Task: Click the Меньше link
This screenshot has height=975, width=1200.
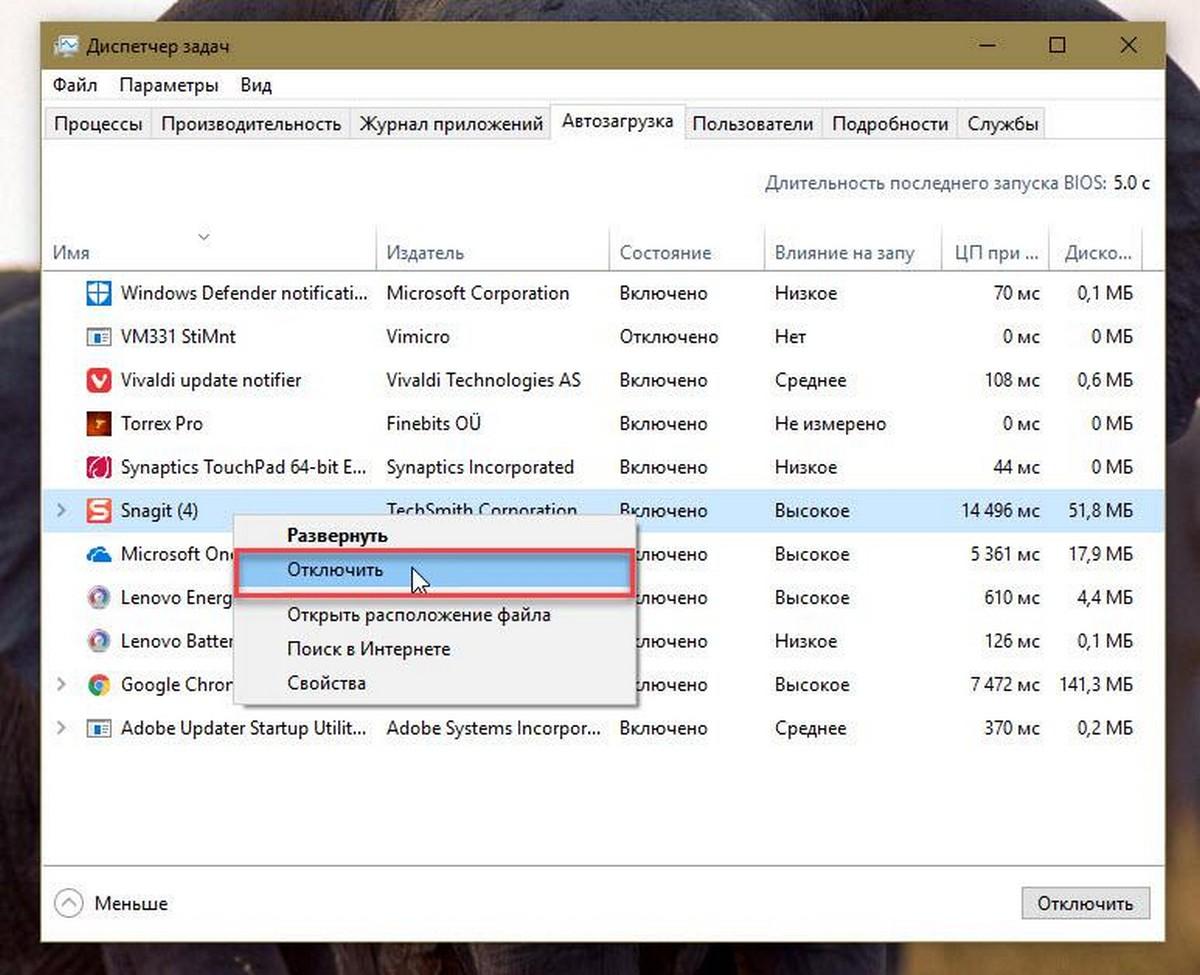Action: 131,903
